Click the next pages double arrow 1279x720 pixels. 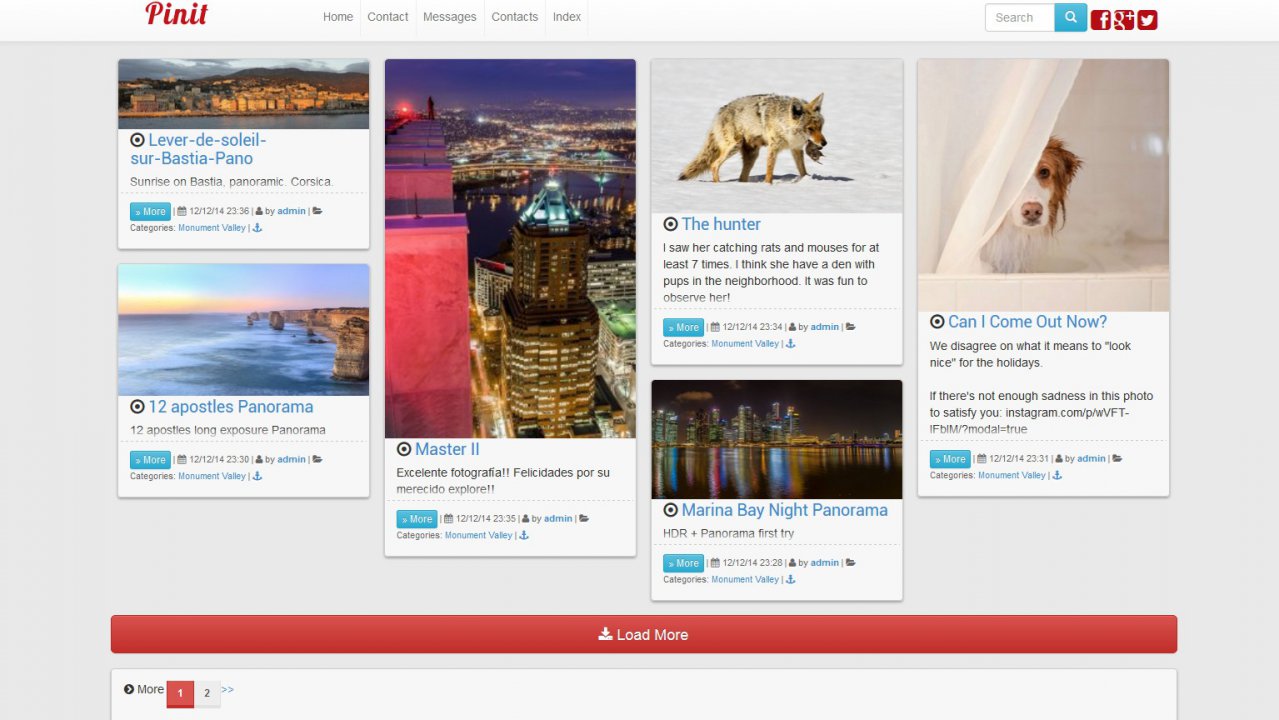(228, 689)
